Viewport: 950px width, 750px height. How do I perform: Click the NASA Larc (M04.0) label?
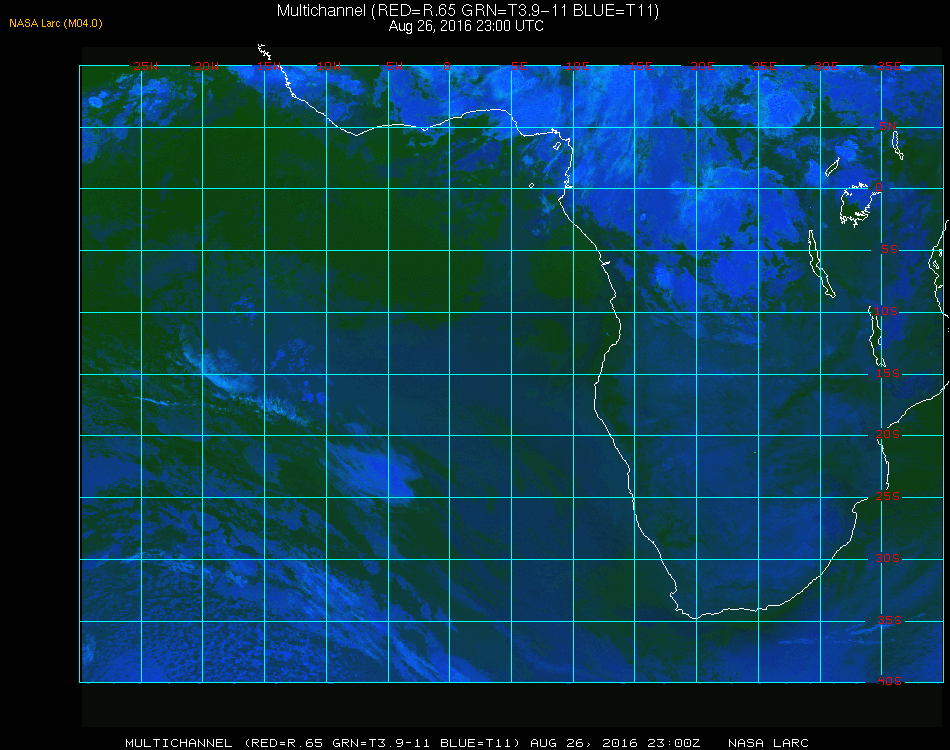(x=56, y=23)
